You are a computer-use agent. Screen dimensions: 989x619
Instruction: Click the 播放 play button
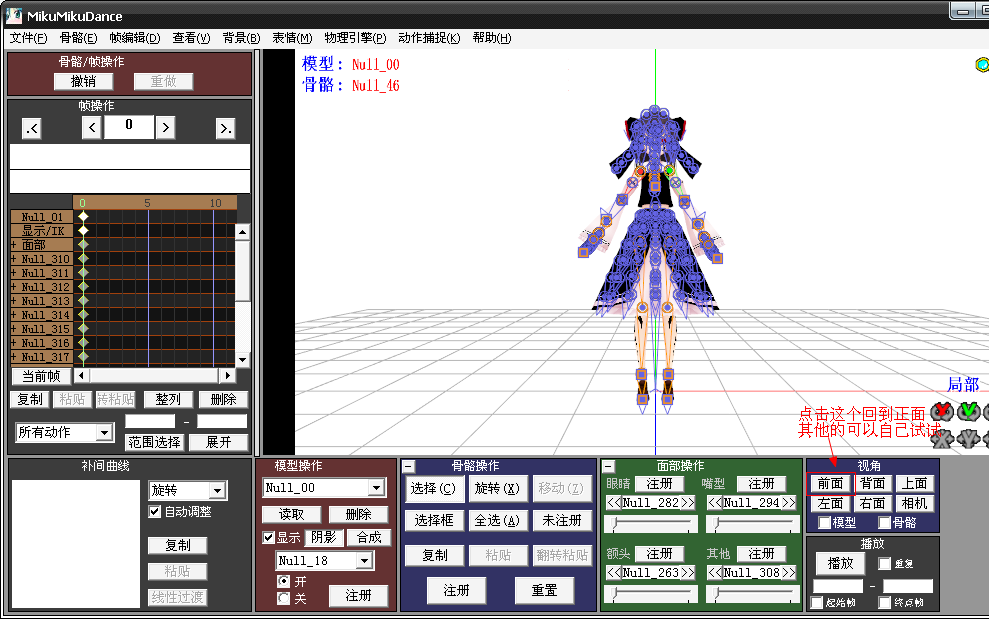coord(840,563)
